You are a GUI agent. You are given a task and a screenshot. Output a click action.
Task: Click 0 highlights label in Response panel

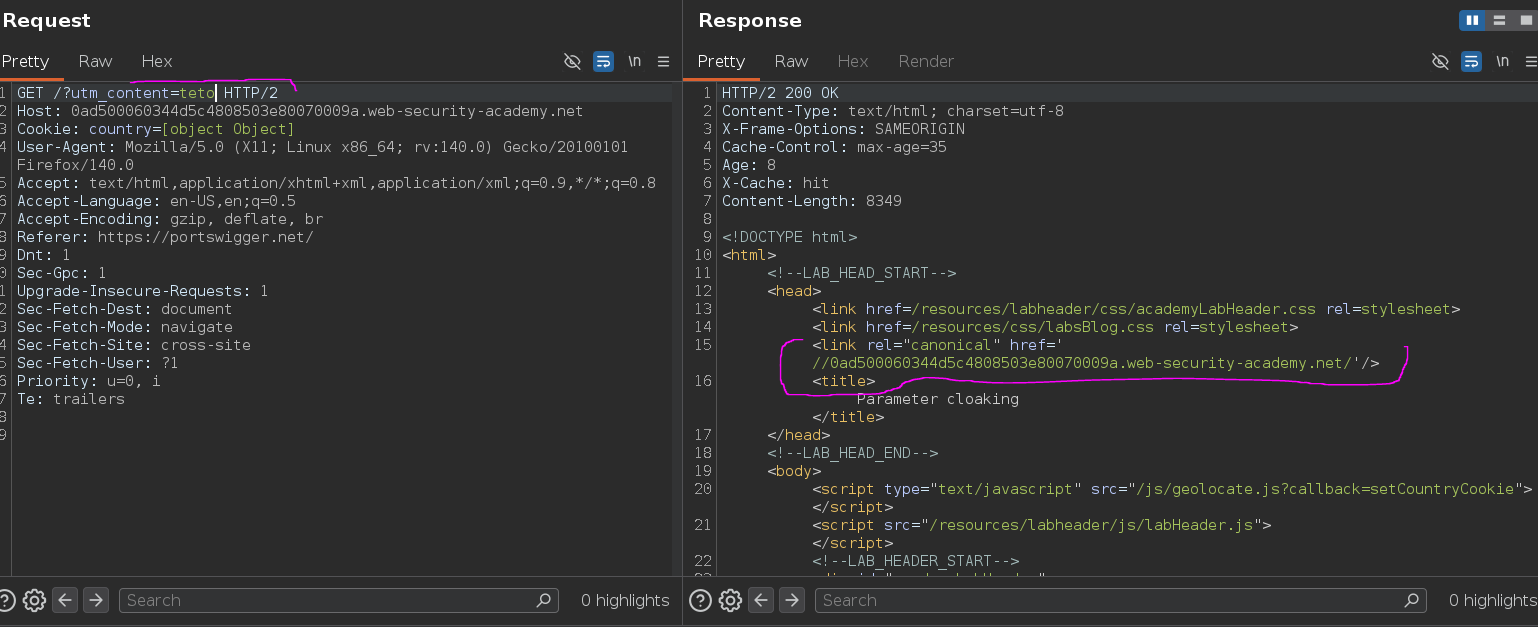pos(1493,600)
